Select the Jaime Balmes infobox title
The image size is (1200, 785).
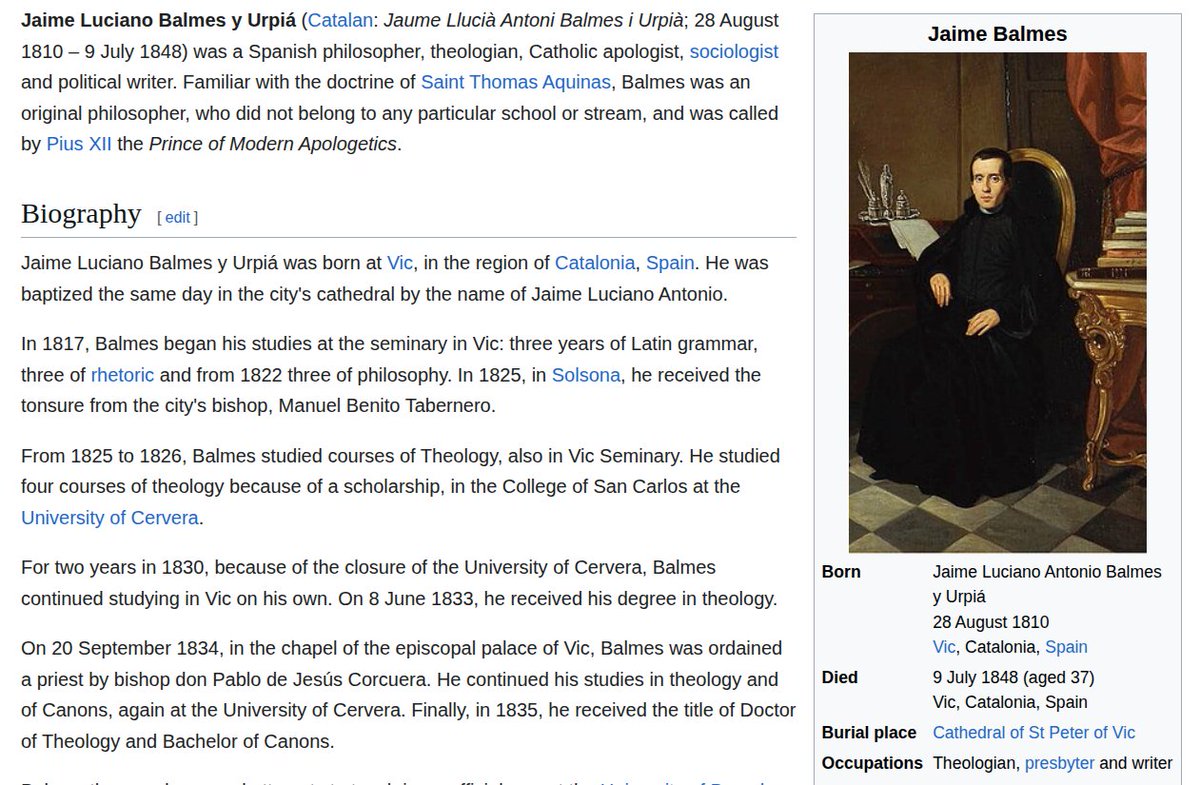[x=997, y=34]
